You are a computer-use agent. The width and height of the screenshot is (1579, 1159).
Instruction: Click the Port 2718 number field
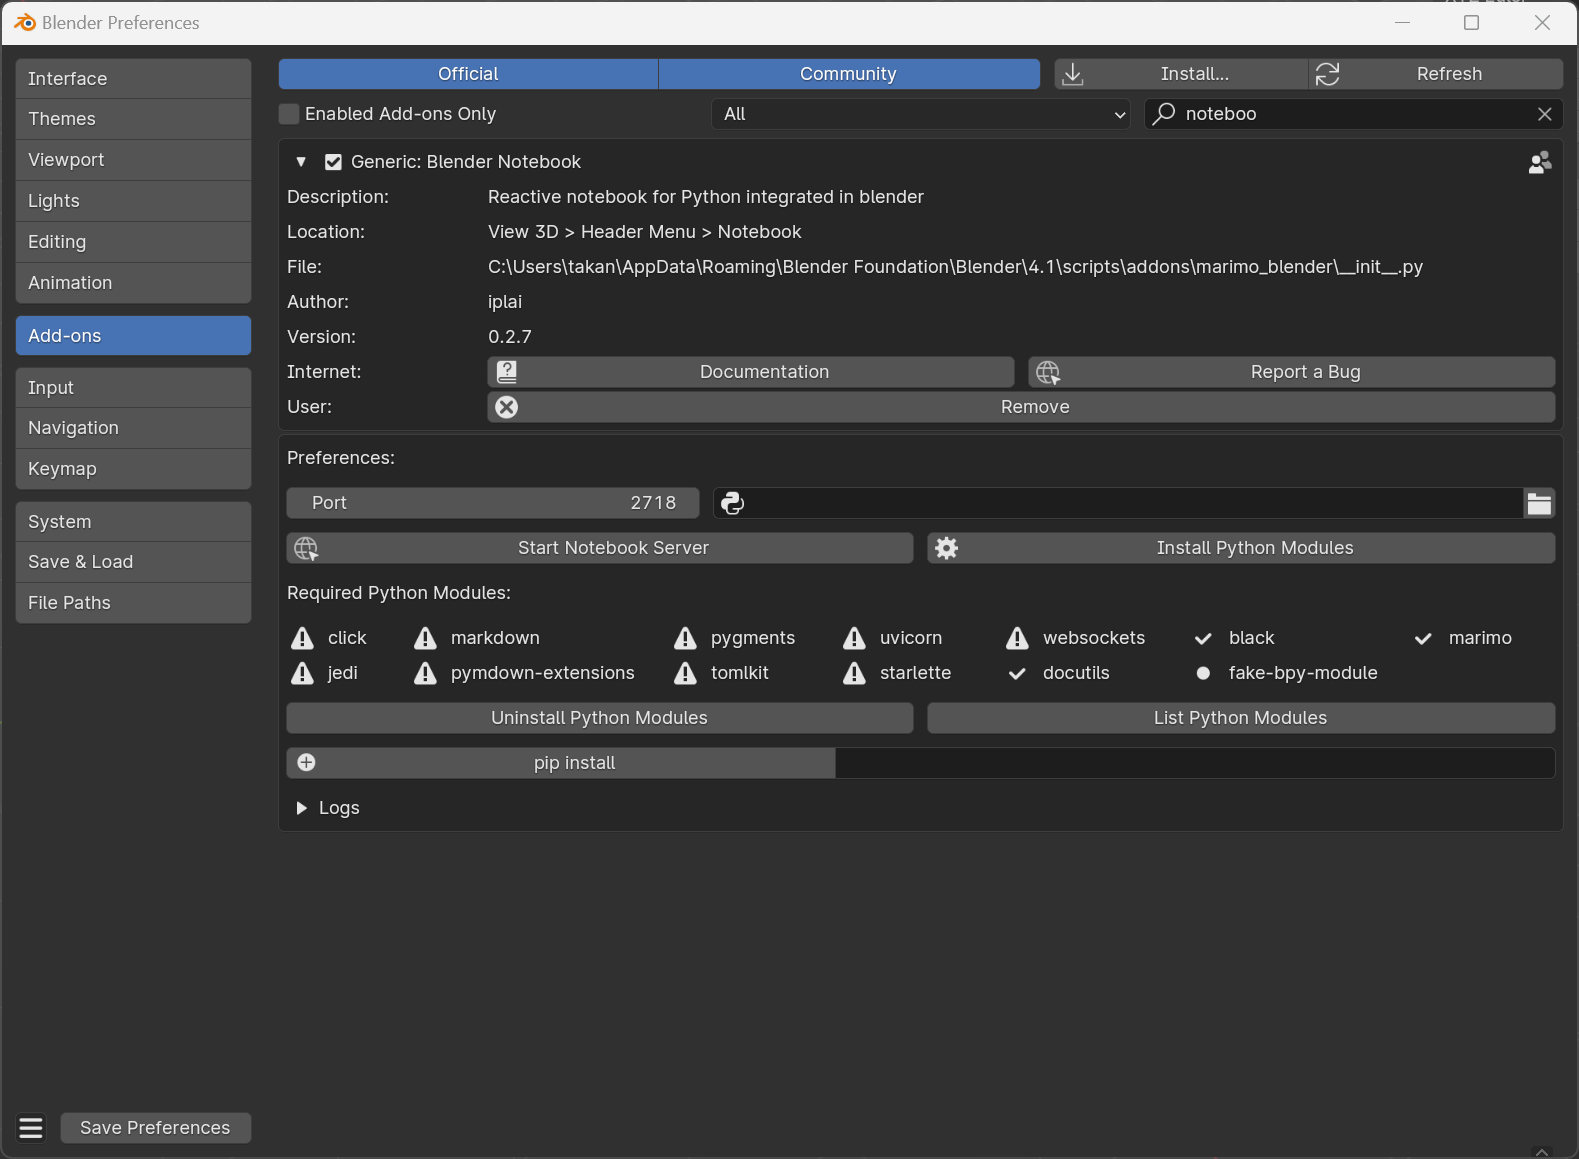tap(493, 503)
